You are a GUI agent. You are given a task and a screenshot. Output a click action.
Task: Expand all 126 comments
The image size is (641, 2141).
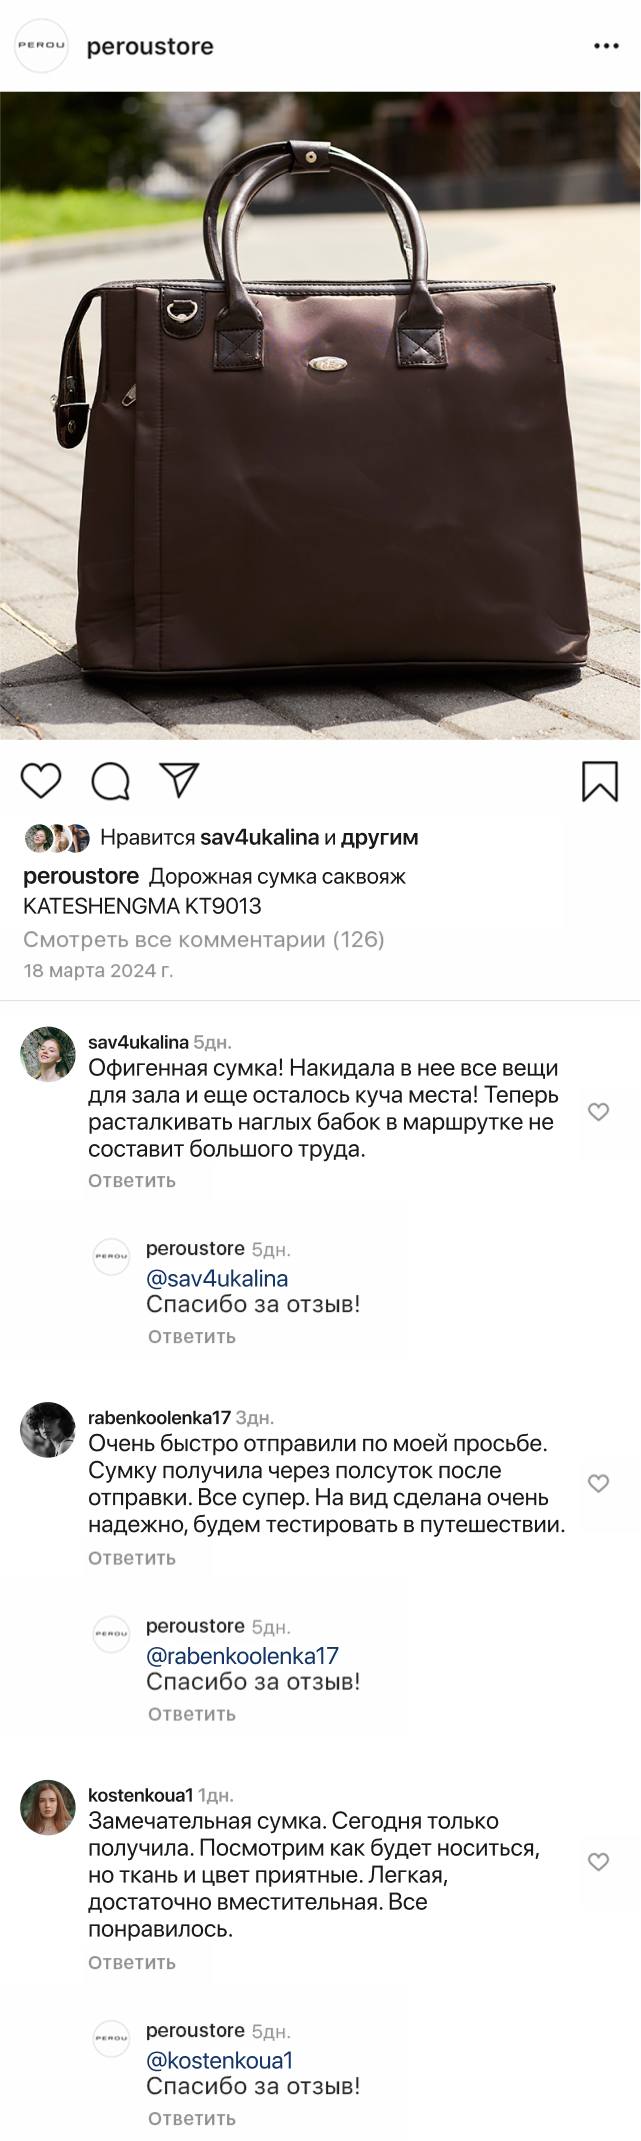coord(204,939)
